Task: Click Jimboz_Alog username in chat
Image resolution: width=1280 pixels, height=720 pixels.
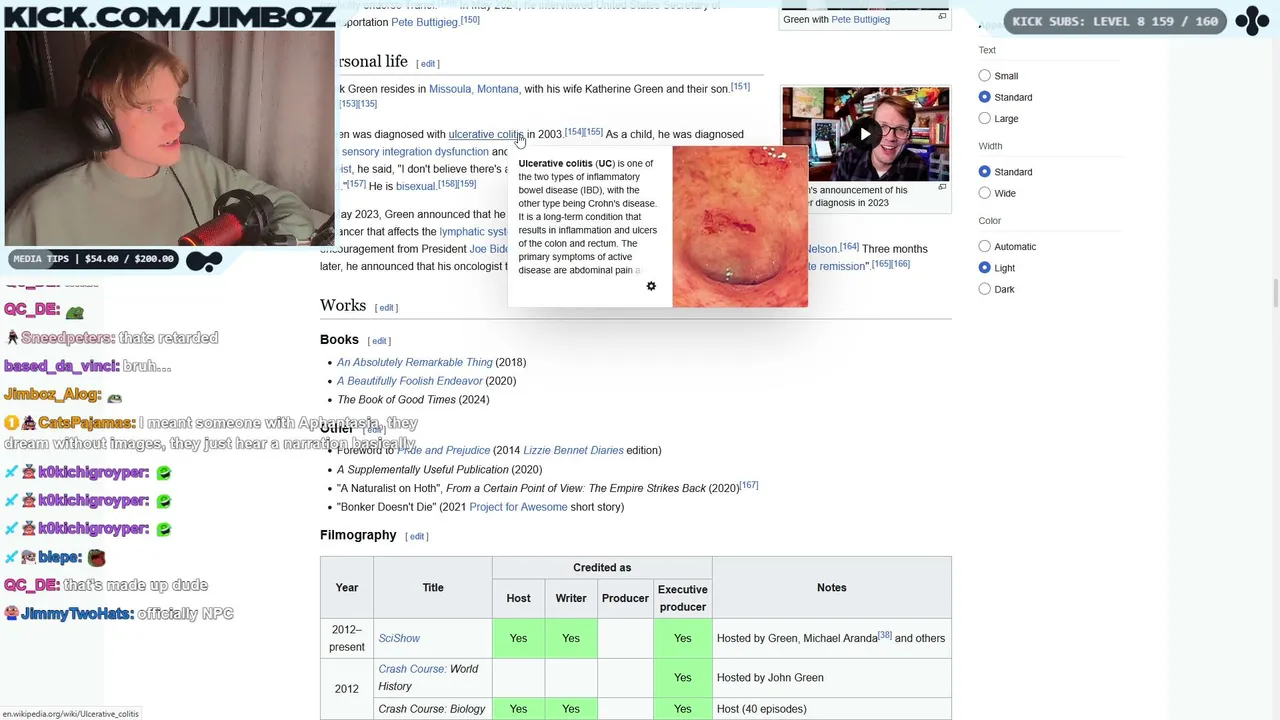Action: pyautogui.click(x=53, y=395)
